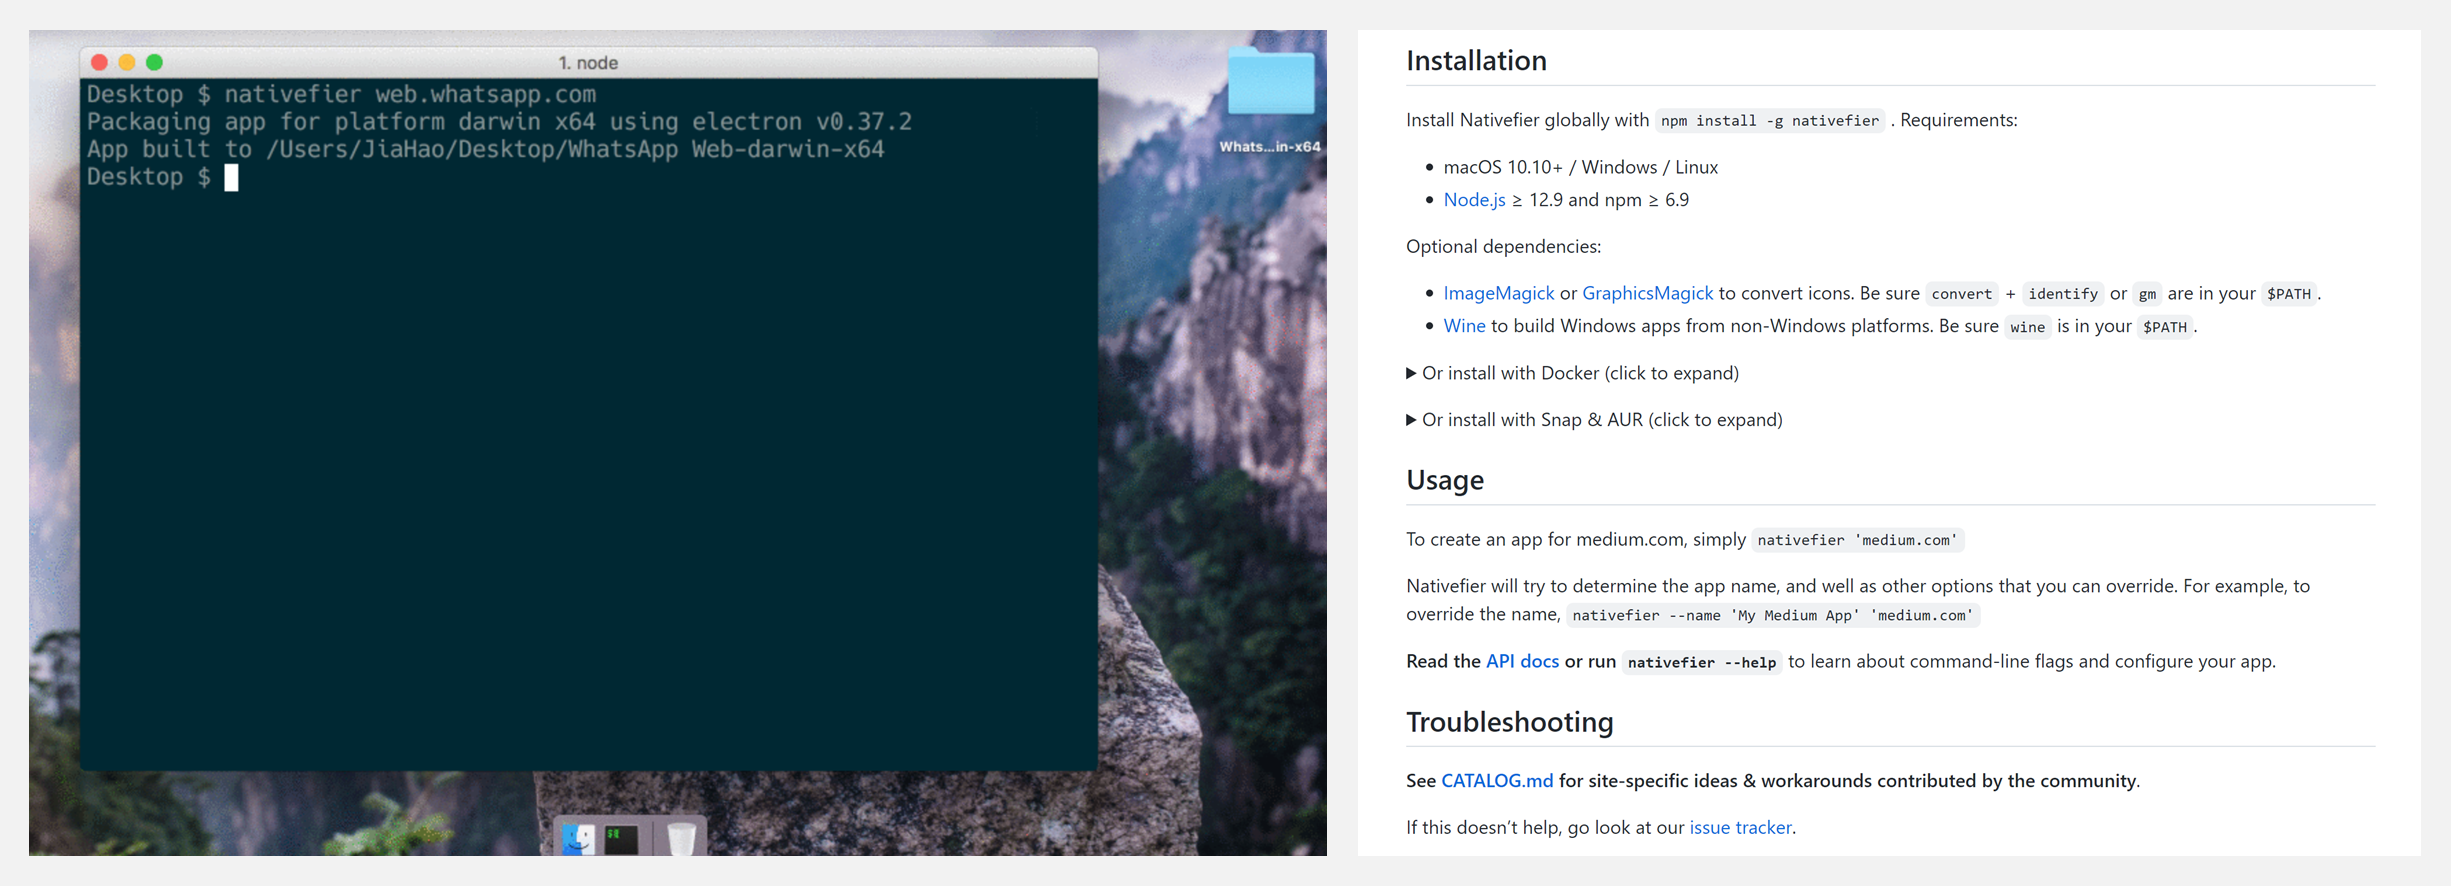Open the Wine link
Image resolution: width=2451 pixels, height=886 pixels.
[1464, 326]
